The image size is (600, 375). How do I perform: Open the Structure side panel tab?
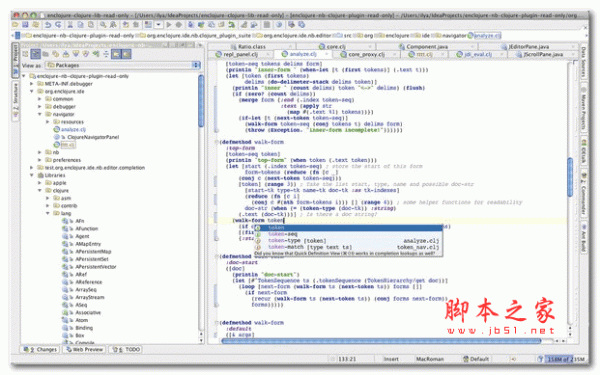coord(16,100)
